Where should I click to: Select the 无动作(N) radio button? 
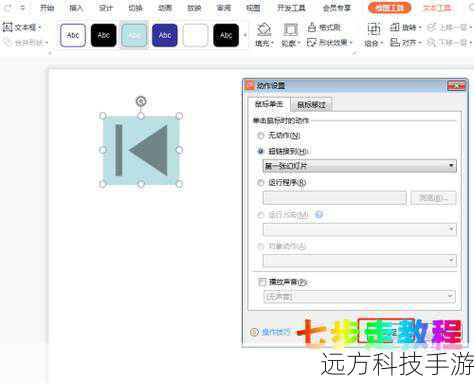click(x=261, y=136)
